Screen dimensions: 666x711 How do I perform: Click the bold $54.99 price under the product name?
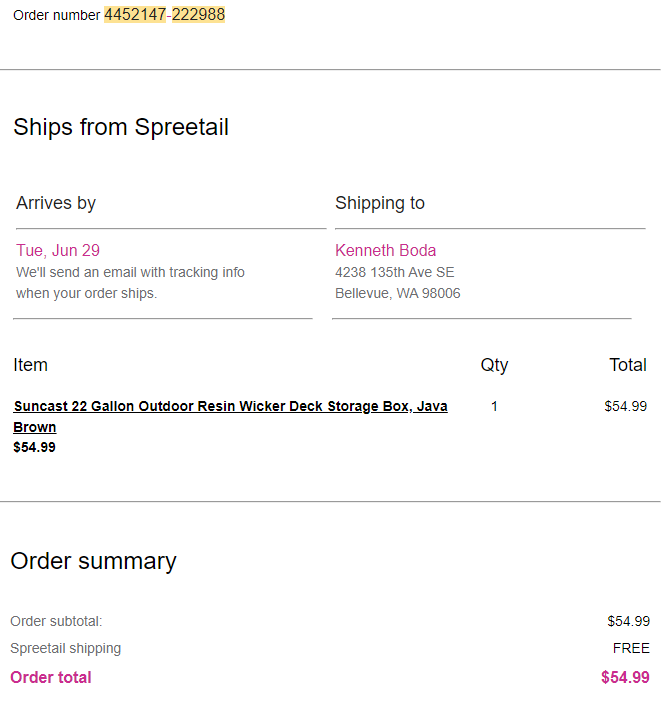pyautogui.click(x=34, y=447)
